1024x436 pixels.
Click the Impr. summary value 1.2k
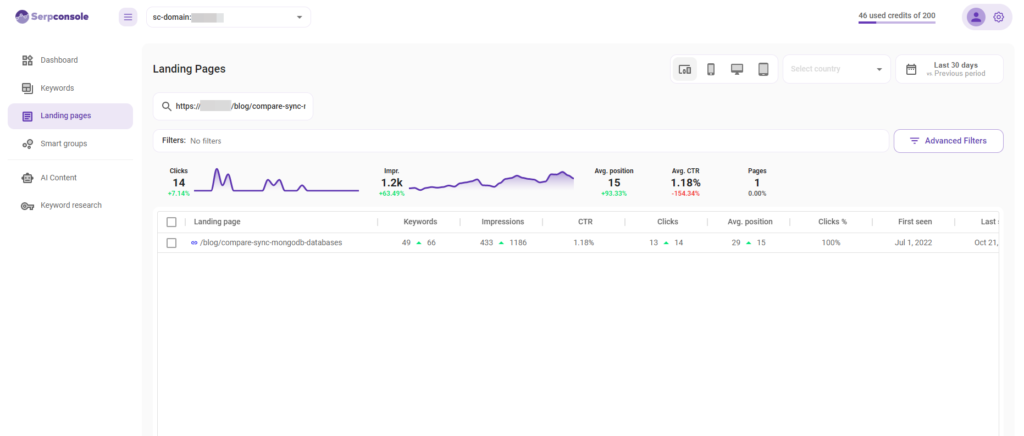[x=391, y=183]
